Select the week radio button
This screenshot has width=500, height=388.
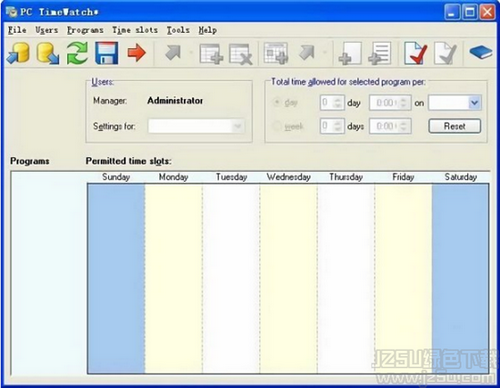click(277, 126)
